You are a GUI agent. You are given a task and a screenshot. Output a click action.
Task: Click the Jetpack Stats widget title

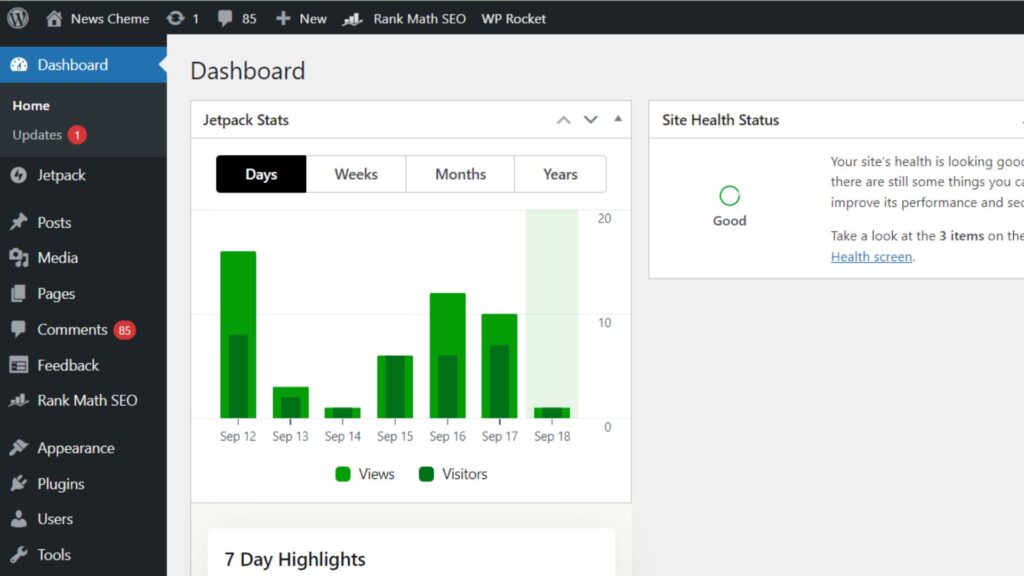coord(246,120)
